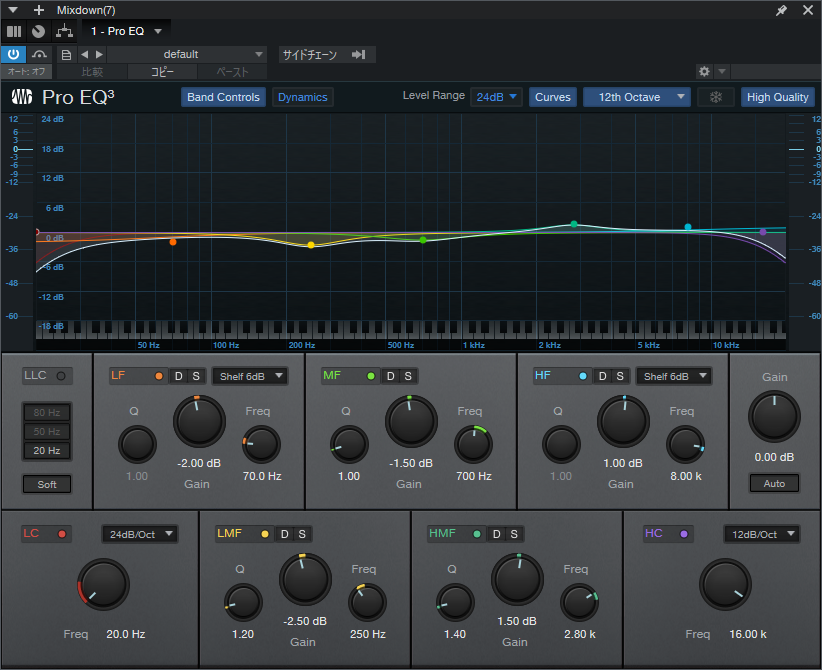822x670 pixels.
Task: Toggle the High Quality button
Action: (777, 97)
